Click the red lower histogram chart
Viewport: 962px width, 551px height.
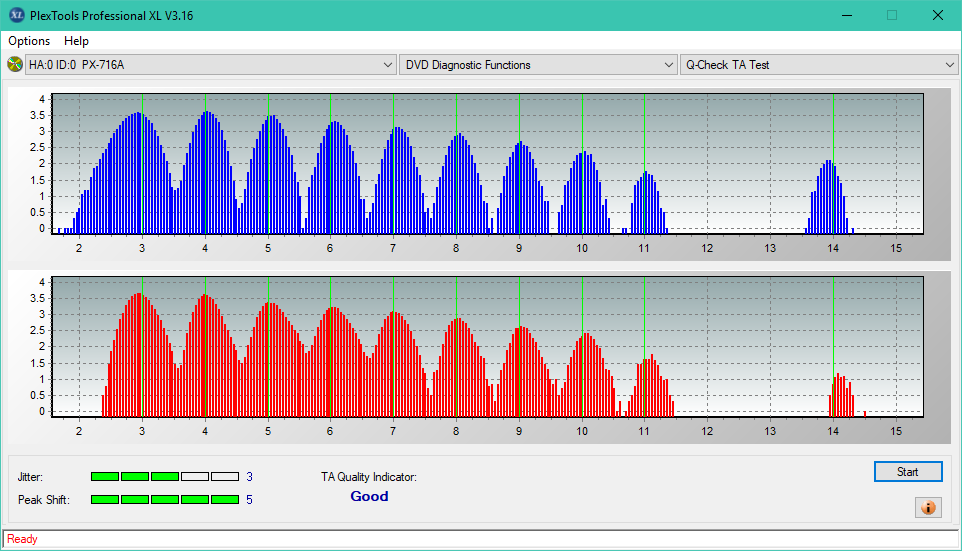tap(487, 347)
